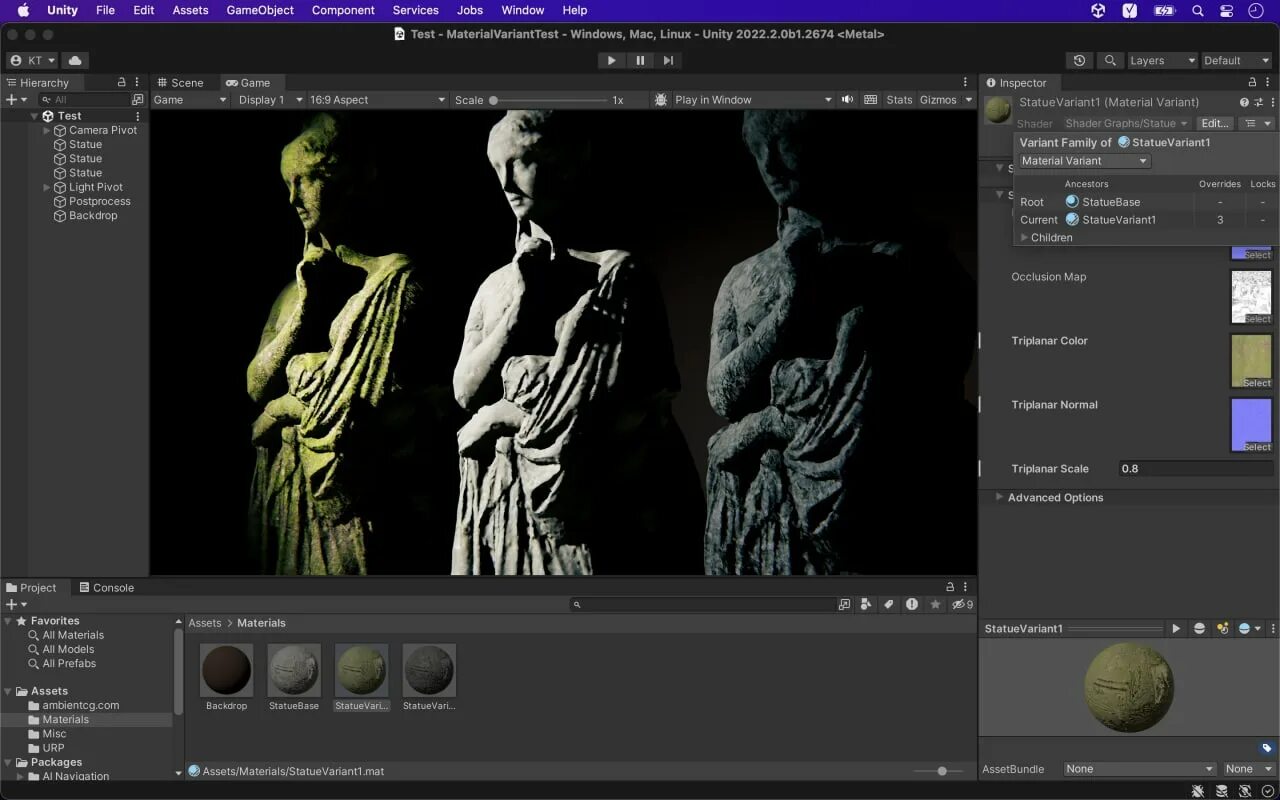
Task: Click the Step frame button
Action: tap(668, 60)
